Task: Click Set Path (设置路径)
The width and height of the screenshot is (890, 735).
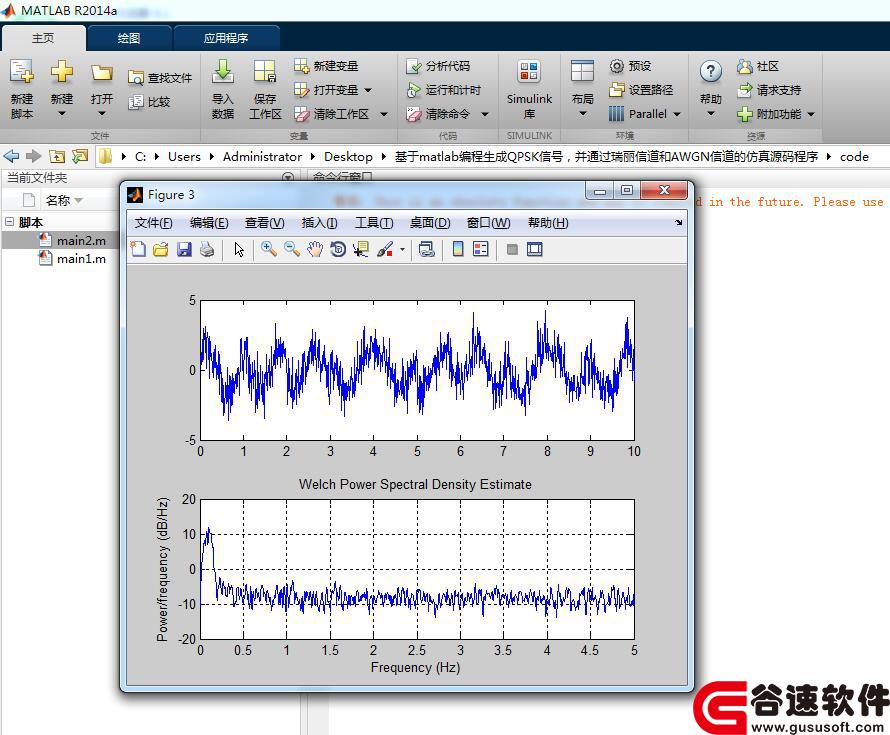Action: coord(641,90)
